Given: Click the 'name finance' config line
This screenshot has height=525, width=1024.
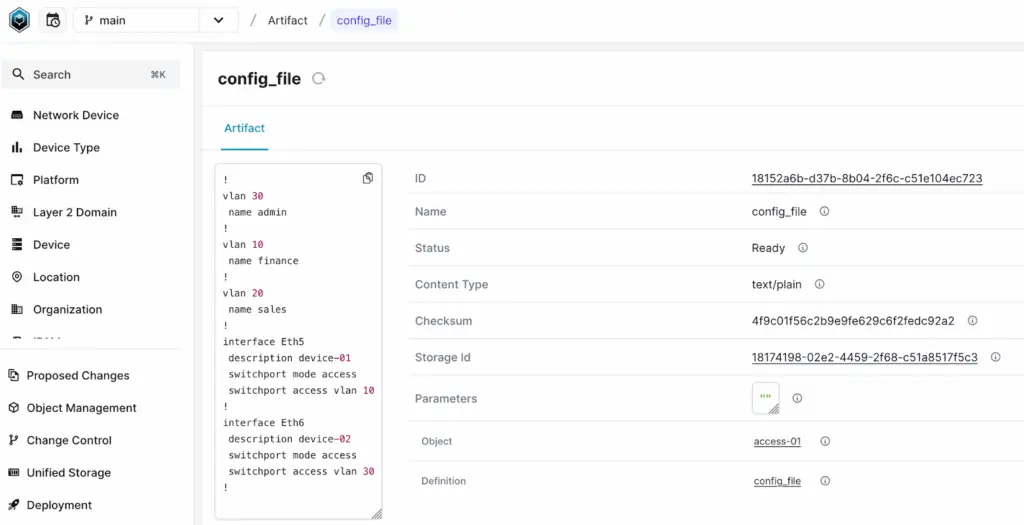Looking at the screenshot, I should 263,261.
